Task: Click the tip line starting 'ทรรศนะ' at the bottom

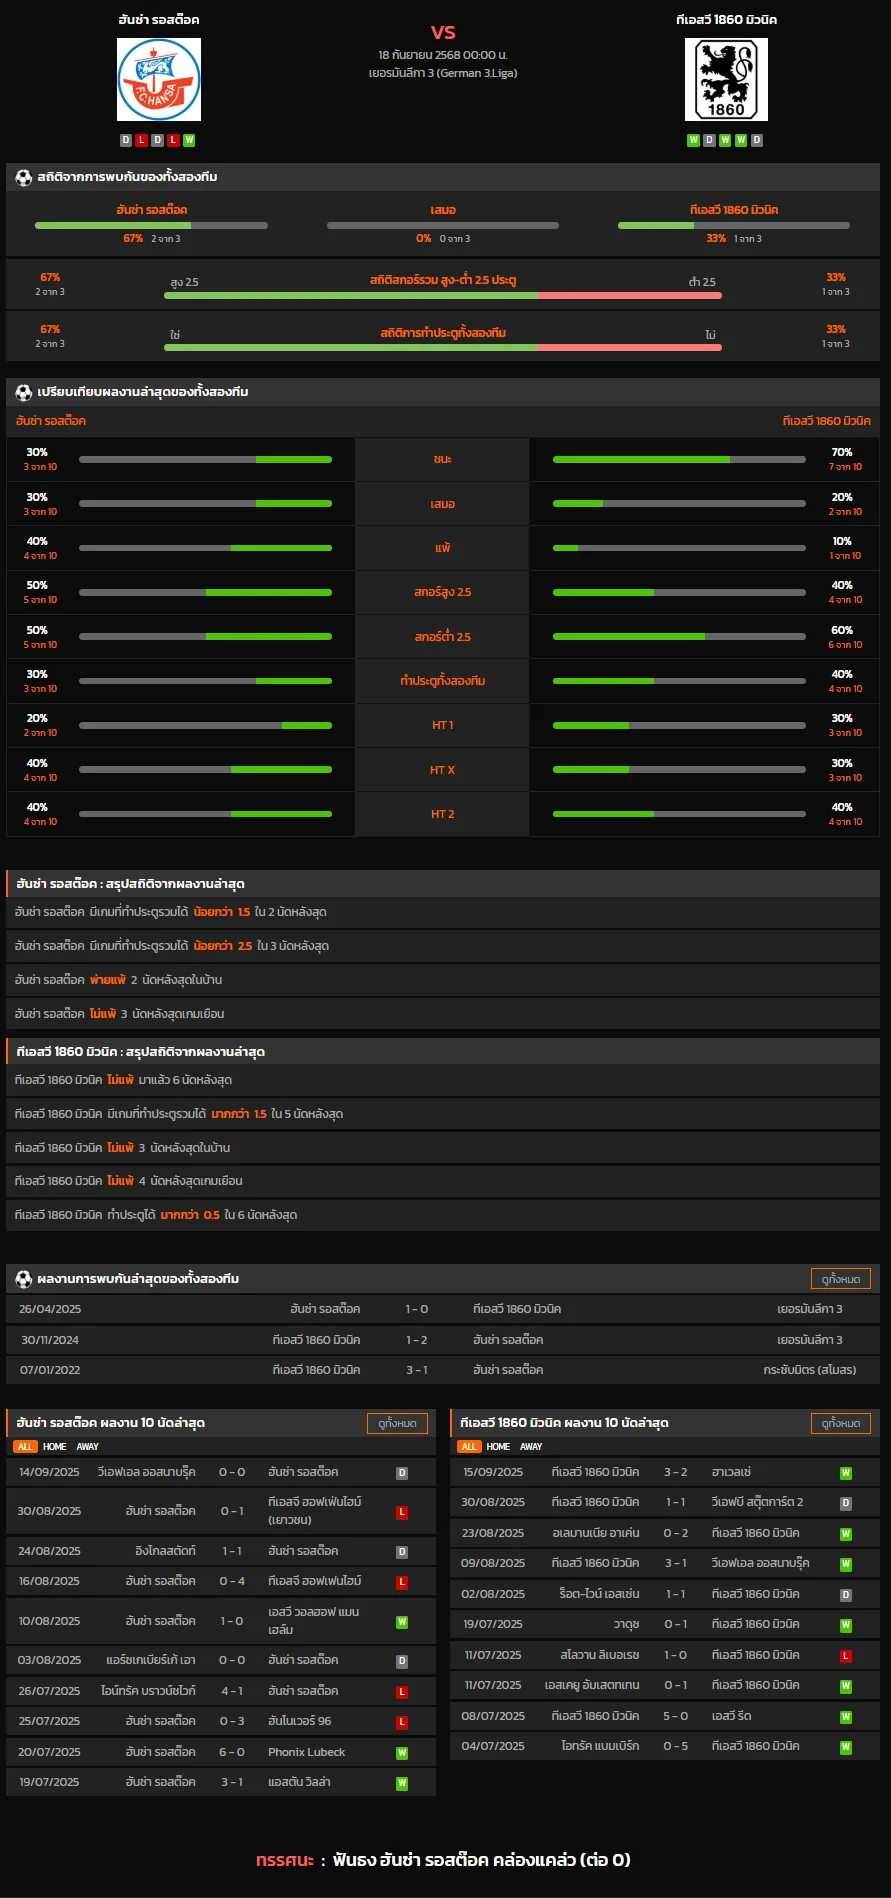Action: click(443, 1860)
